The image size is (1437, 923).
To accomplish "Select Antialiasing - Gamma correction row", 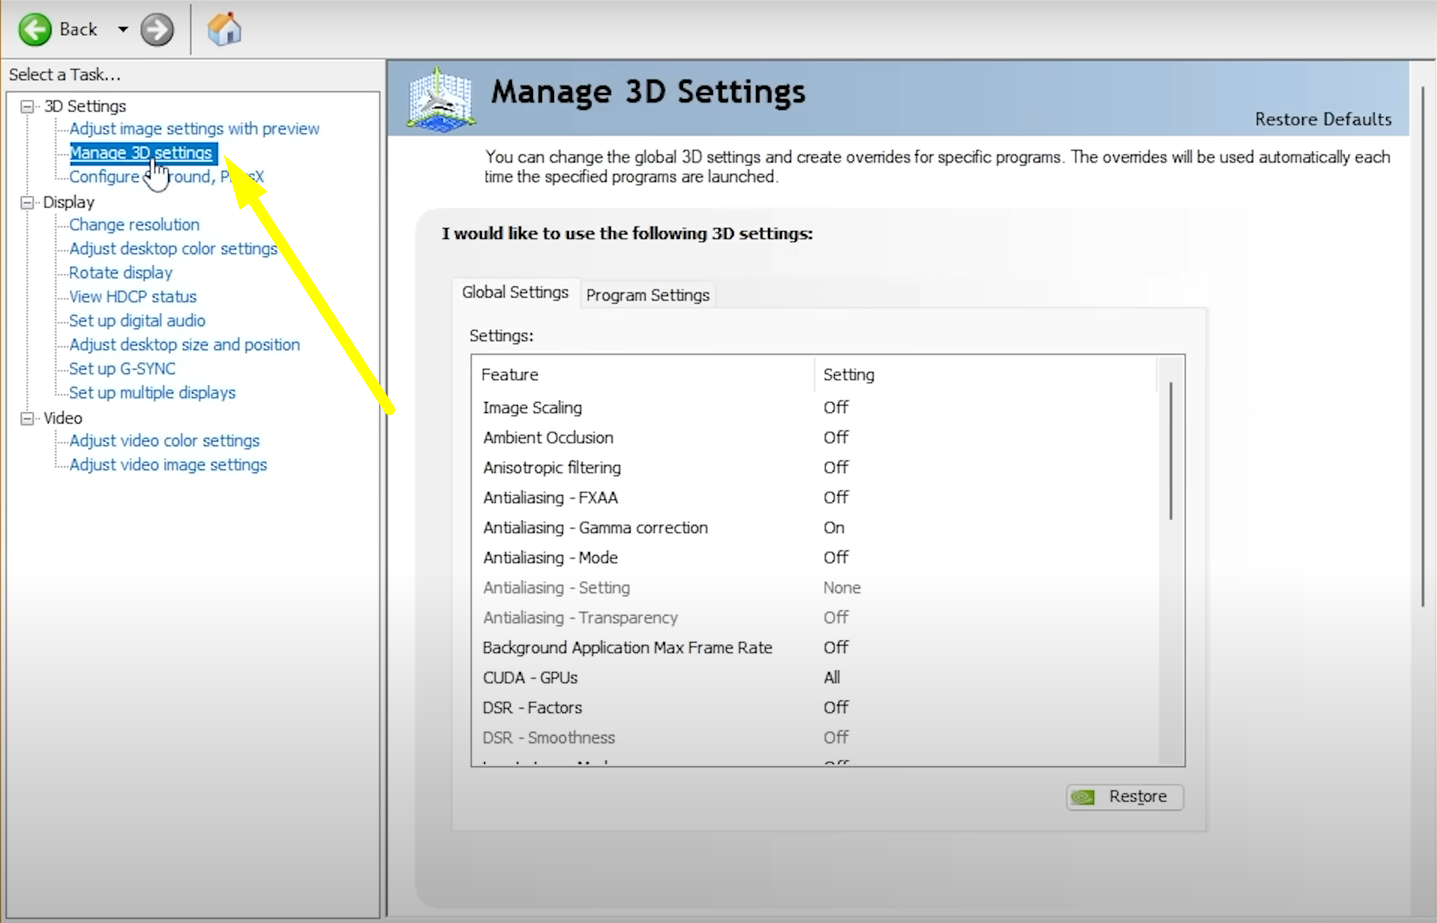I will click(814, 528).
